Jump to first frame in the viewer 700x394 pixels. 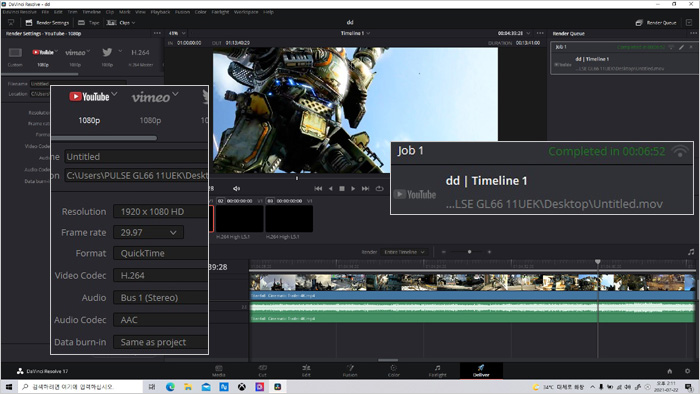click(318, 189)
